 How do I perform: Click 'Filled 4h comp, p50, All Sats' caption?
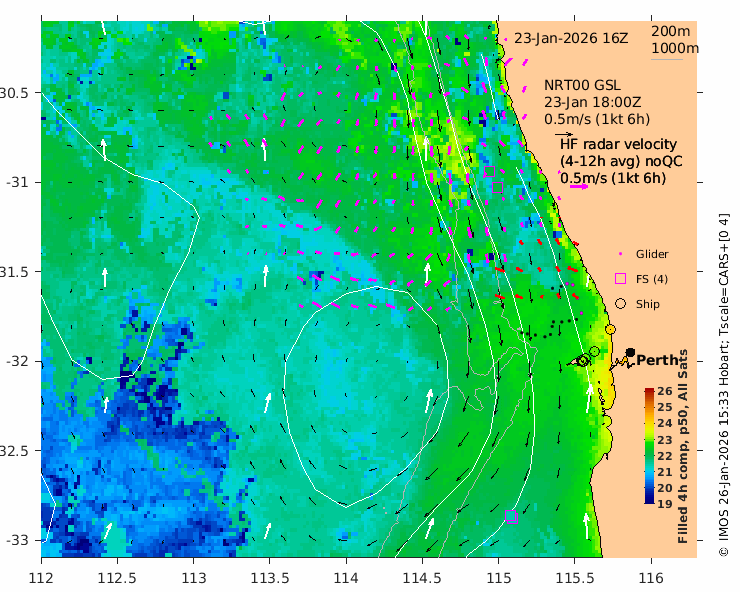[682, 446]
